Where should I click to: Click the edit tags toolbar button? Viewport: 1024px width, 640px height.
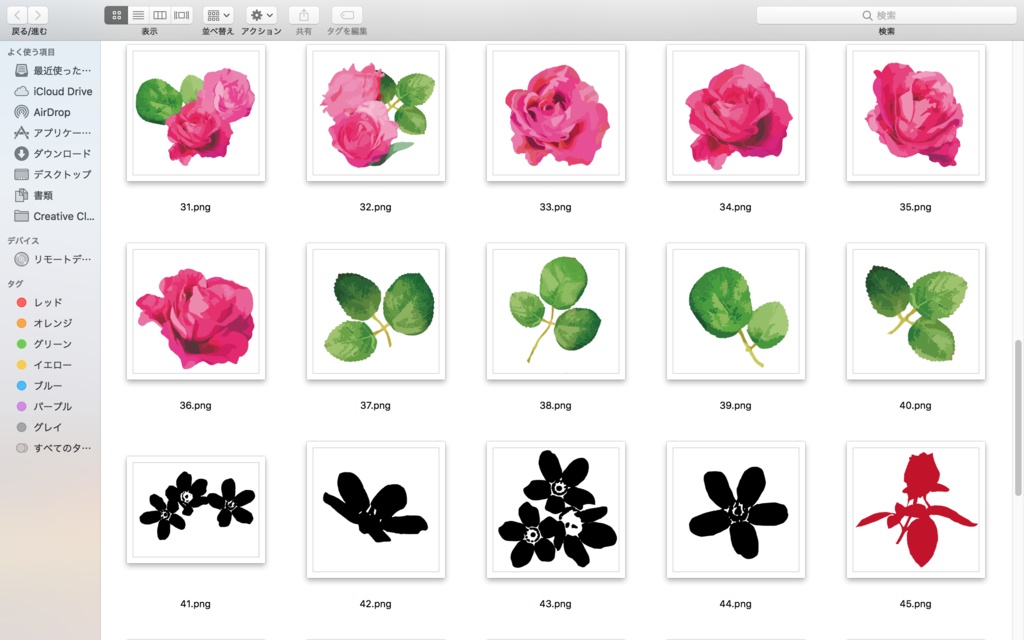tap(347, 15)
